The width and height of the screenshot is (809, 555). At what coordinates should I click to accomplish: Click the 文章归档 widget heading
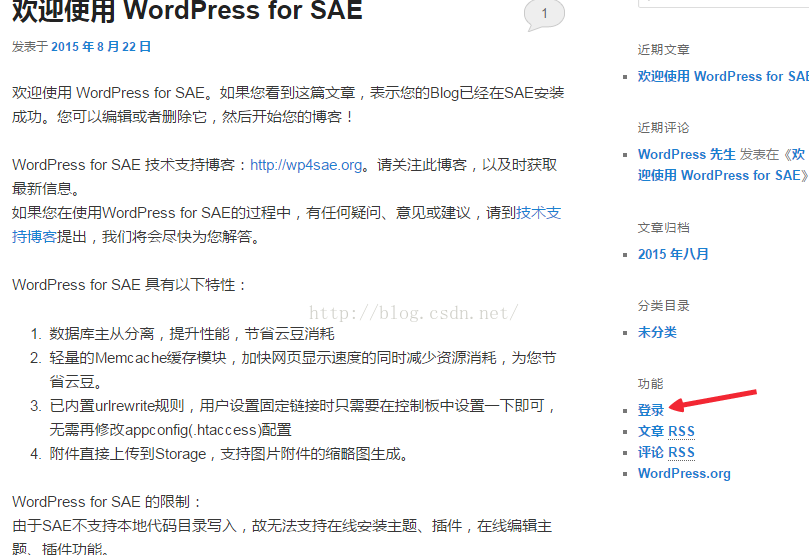pos(664,227)
